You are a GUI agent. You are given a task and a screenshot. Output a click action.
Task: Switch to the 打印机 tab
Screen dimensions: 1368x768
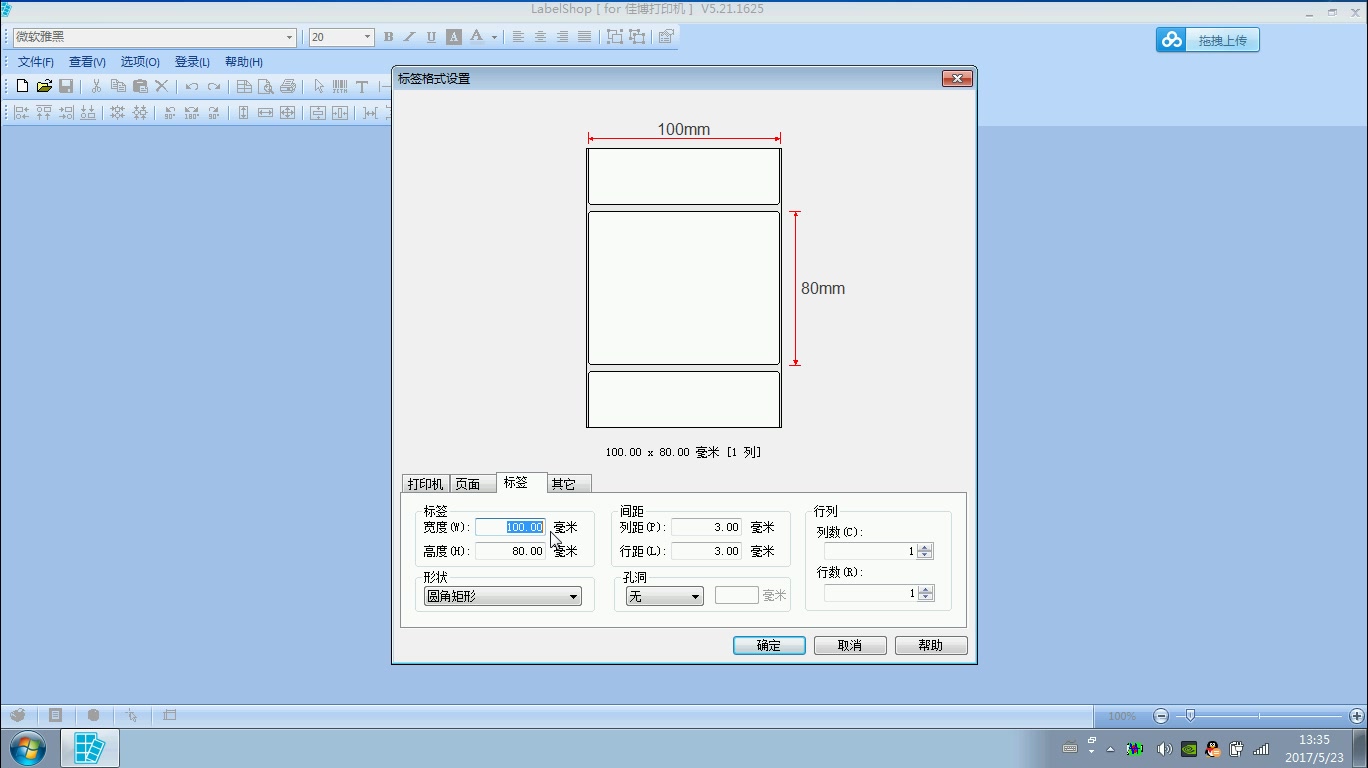pyautogui.click(x=425, y=484)
